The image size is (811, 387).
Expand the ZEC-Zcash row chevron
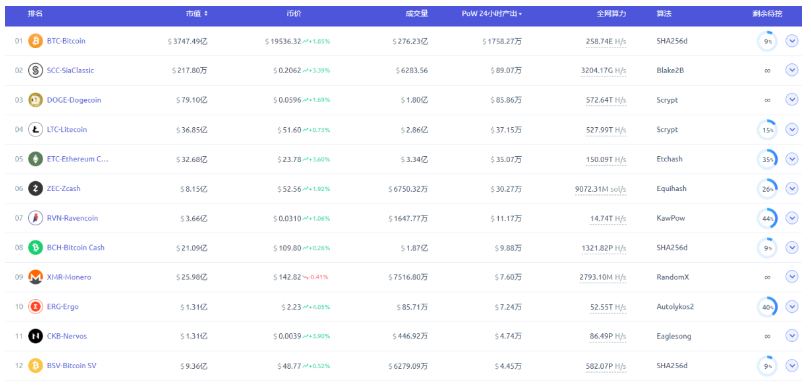point(791,188)
